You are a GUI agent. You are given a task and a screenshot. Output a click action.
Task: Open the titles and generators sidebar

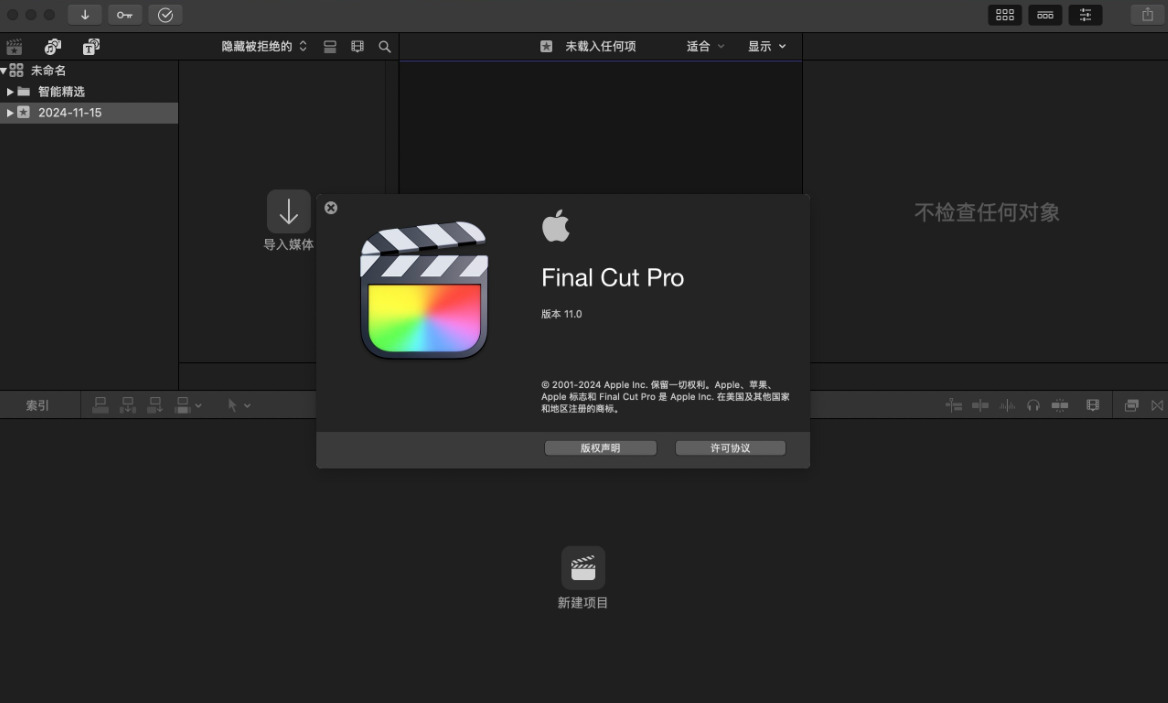tap(91, 47)
